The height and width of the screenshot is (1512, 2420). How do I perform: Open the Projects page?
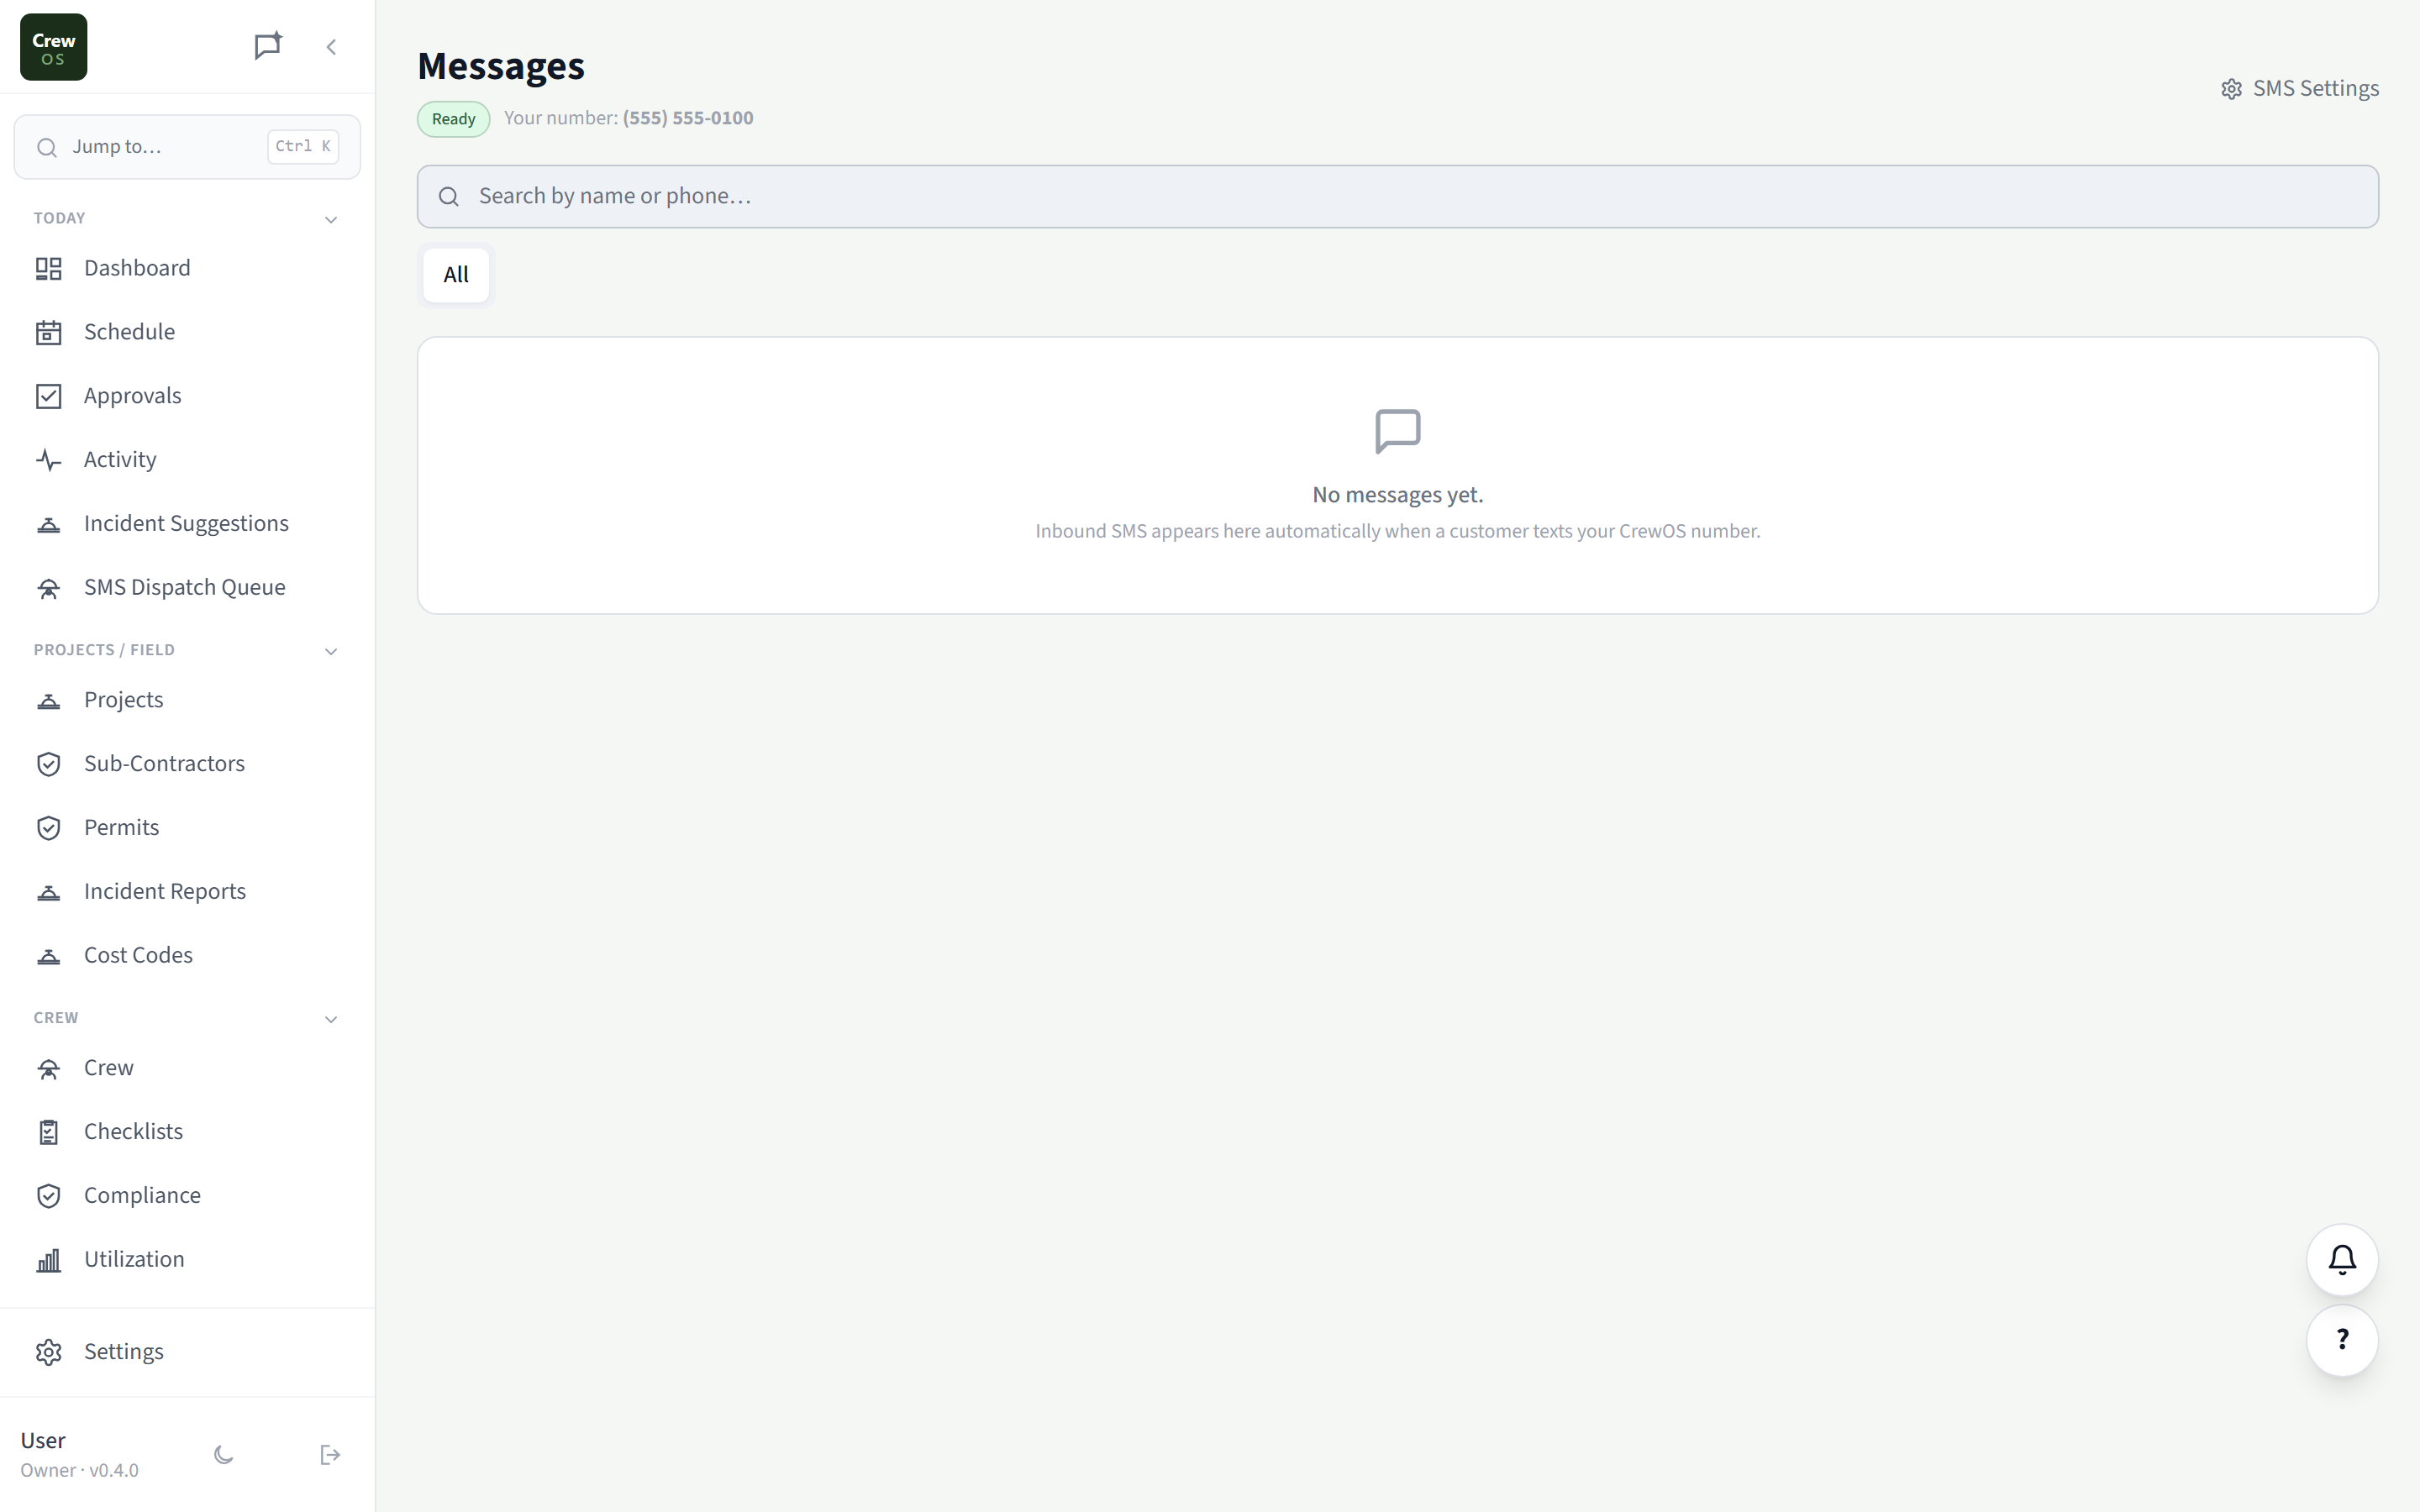[x=187, y=700]
